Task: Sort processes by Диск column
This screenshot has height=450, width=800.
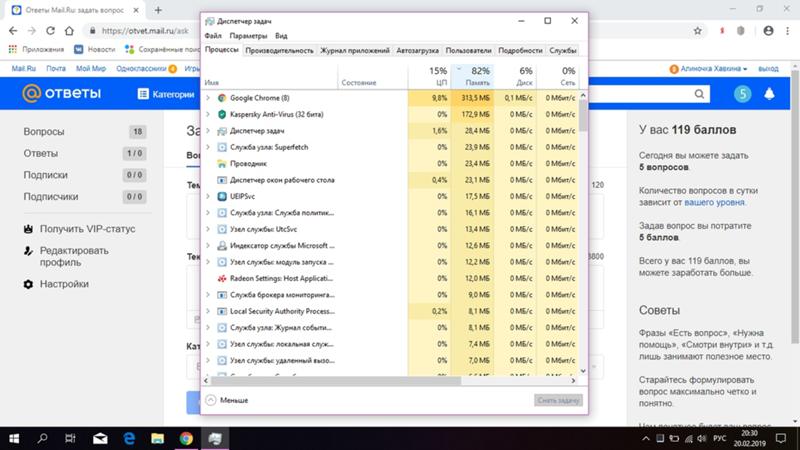Action: point(515,76)
